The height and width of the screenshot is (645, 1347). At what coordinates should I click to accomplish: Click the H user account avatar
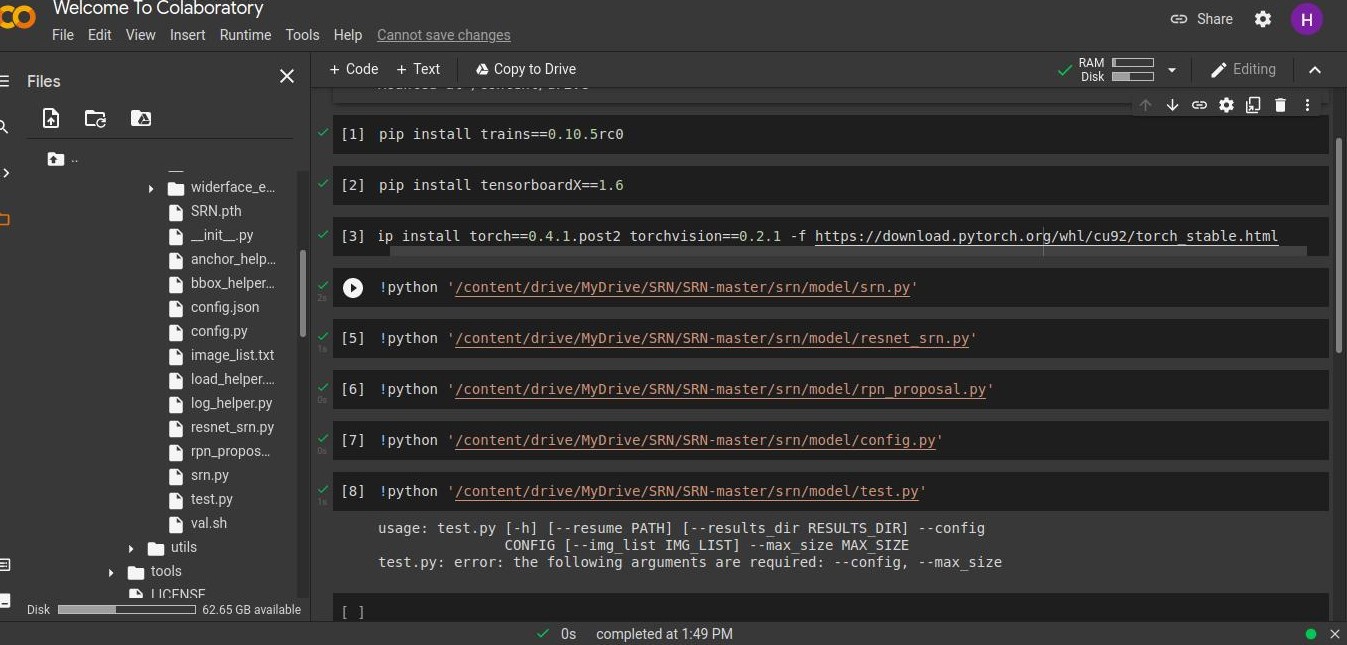click(x=1306, y=19)
